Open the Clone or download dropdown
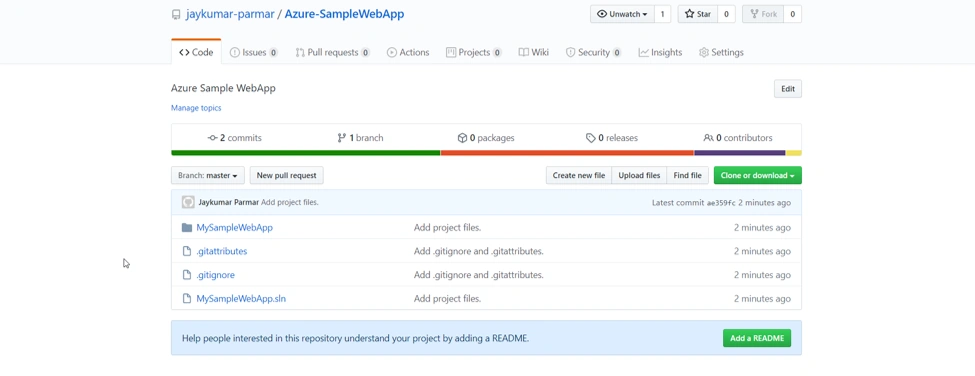 coord(757,175)
